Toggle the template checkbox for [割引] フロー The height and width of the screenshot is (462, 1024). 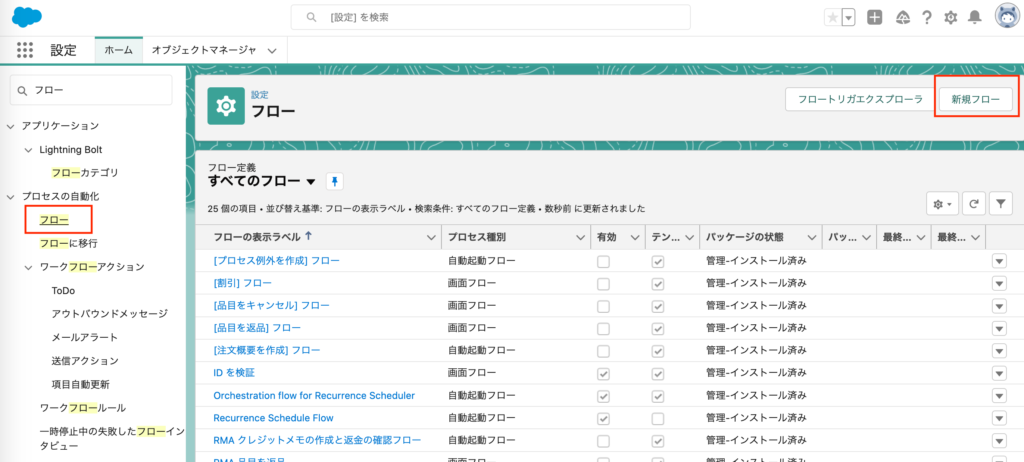click(657, 283)
